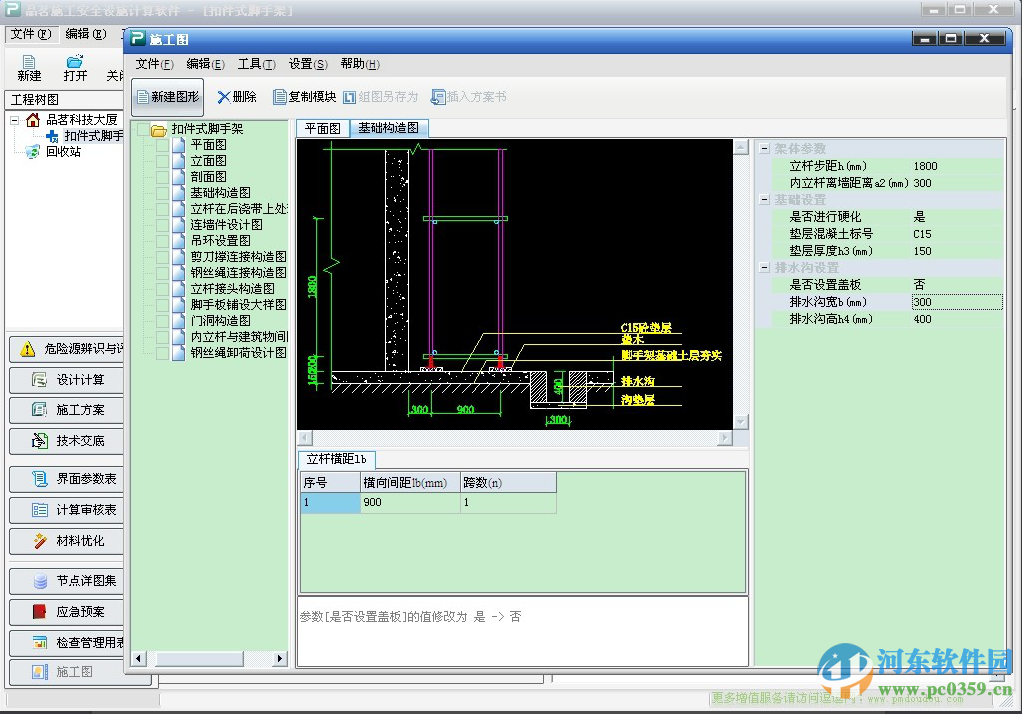Click the 扣件式脚手架 folder icon

[x=159, y=129]
